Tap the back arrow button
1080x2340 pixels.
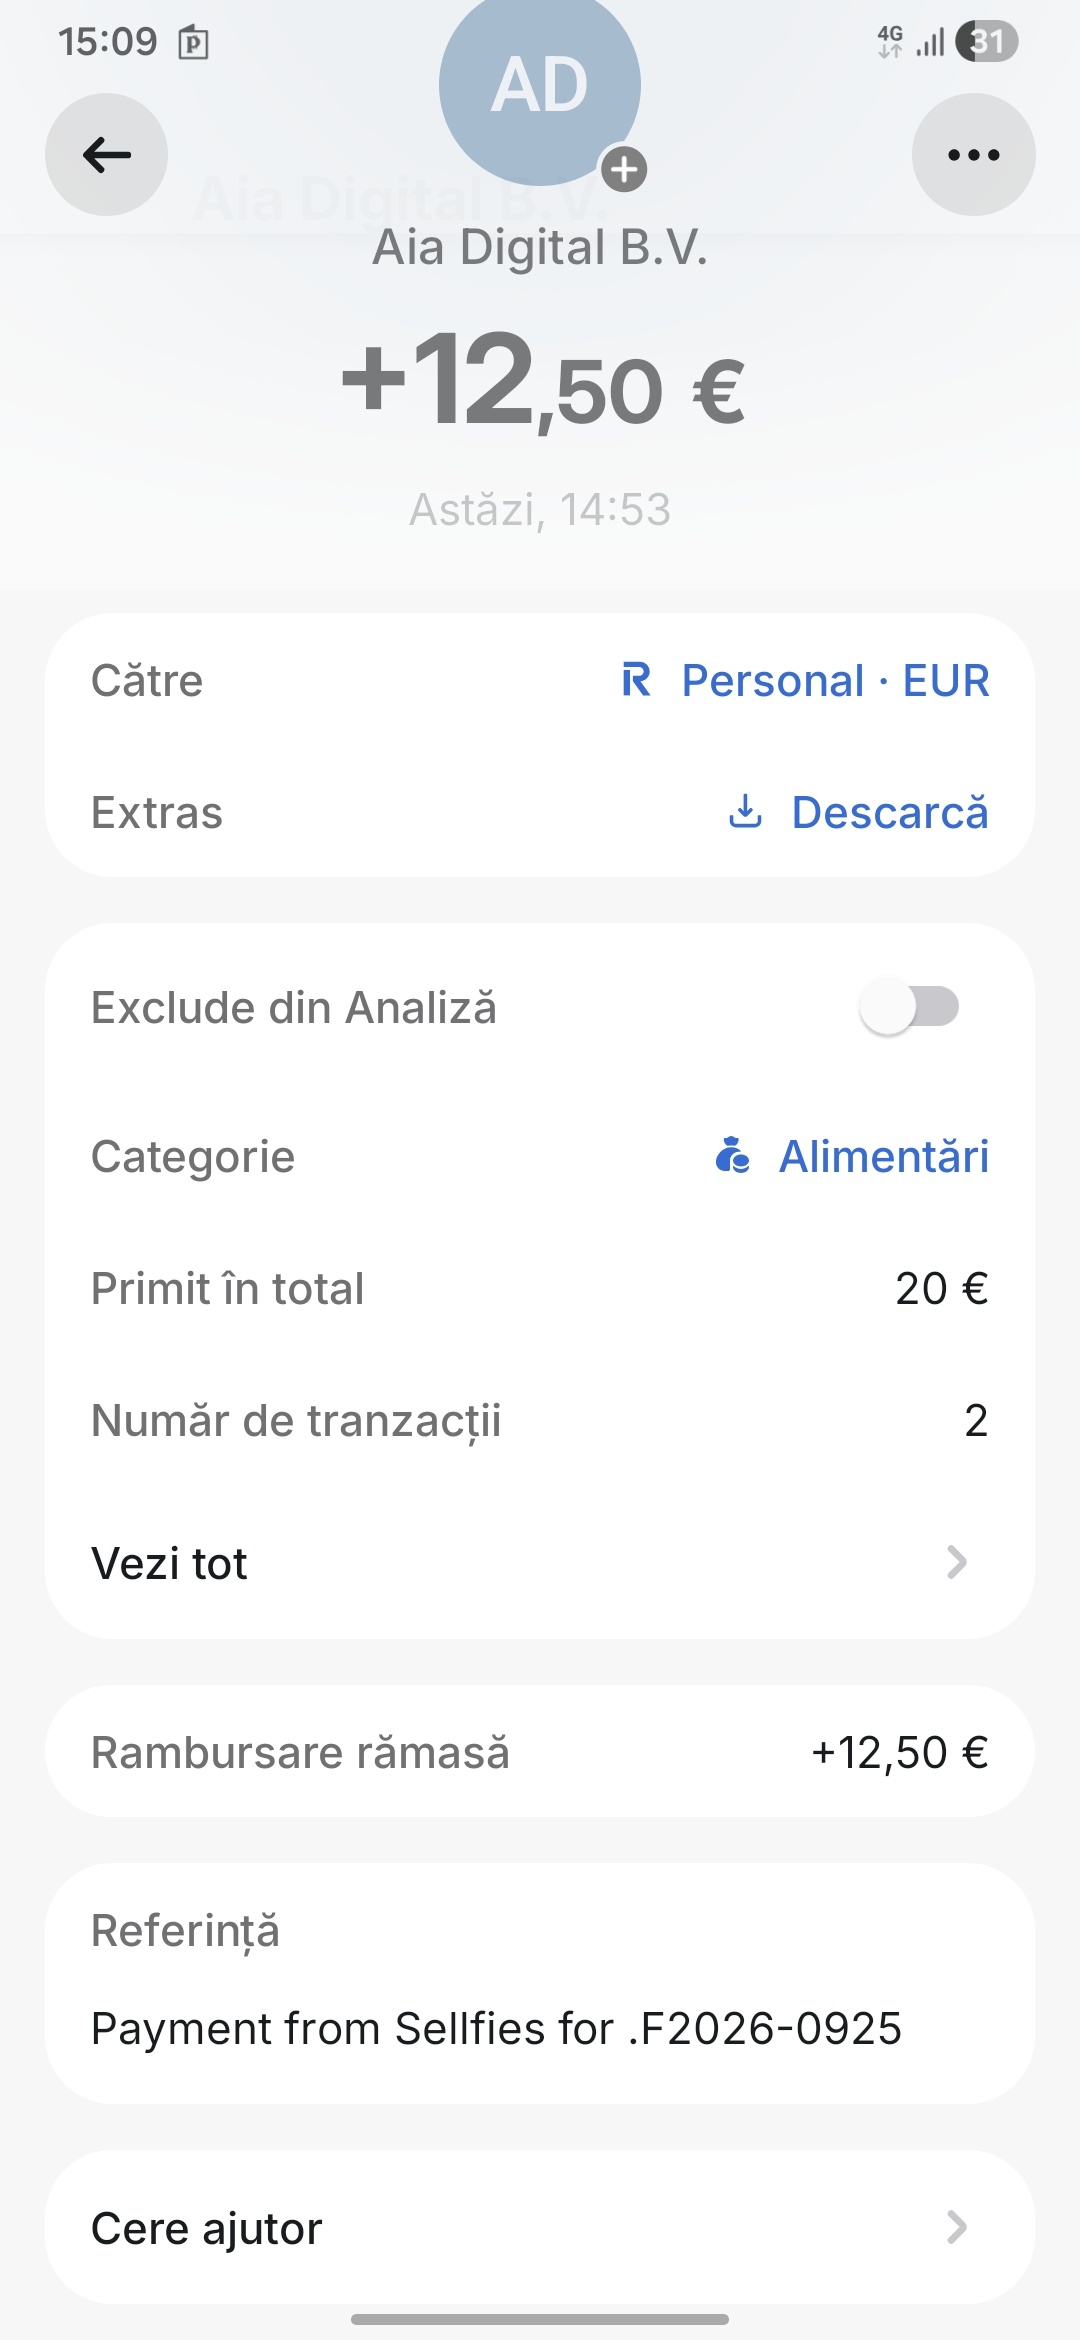(x=106, y=155)
